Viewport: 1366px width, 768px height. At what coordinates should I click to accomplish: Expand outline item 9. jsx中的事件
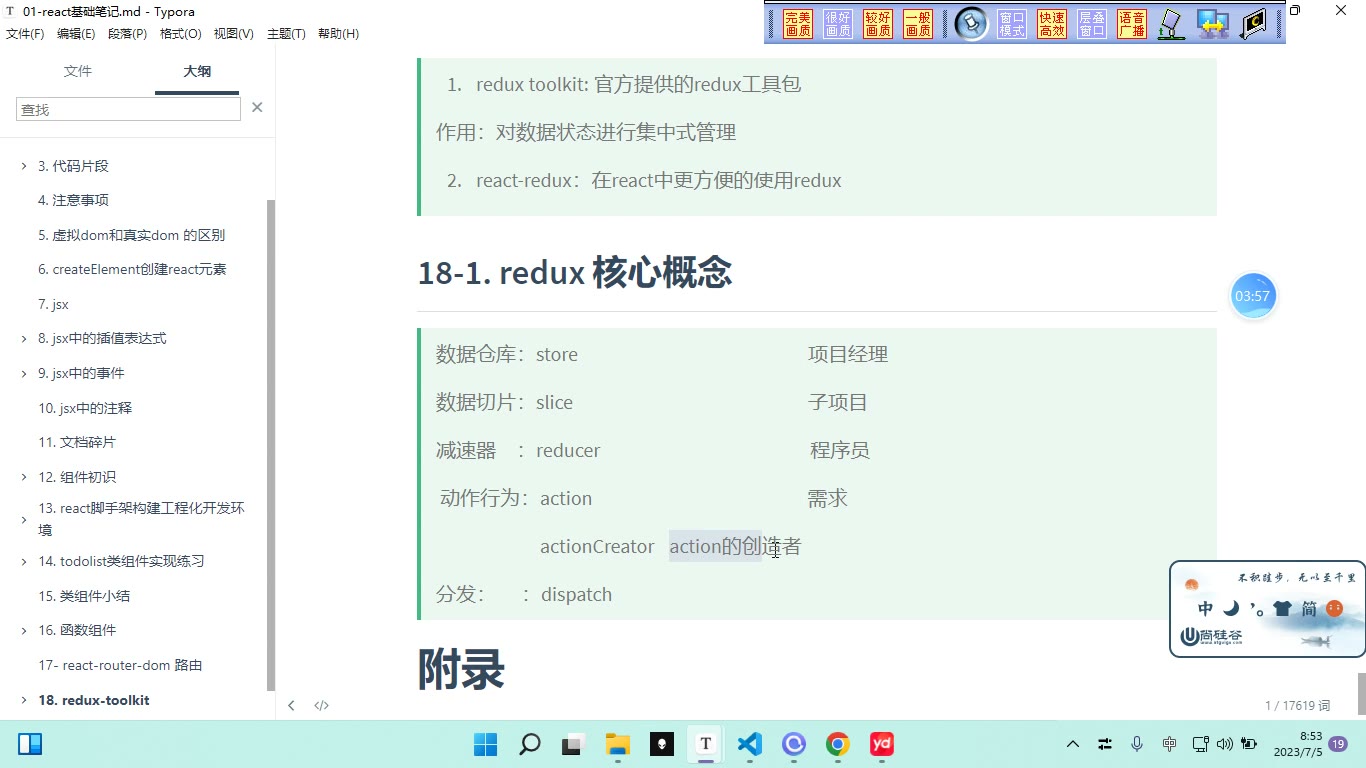(24, 373)
